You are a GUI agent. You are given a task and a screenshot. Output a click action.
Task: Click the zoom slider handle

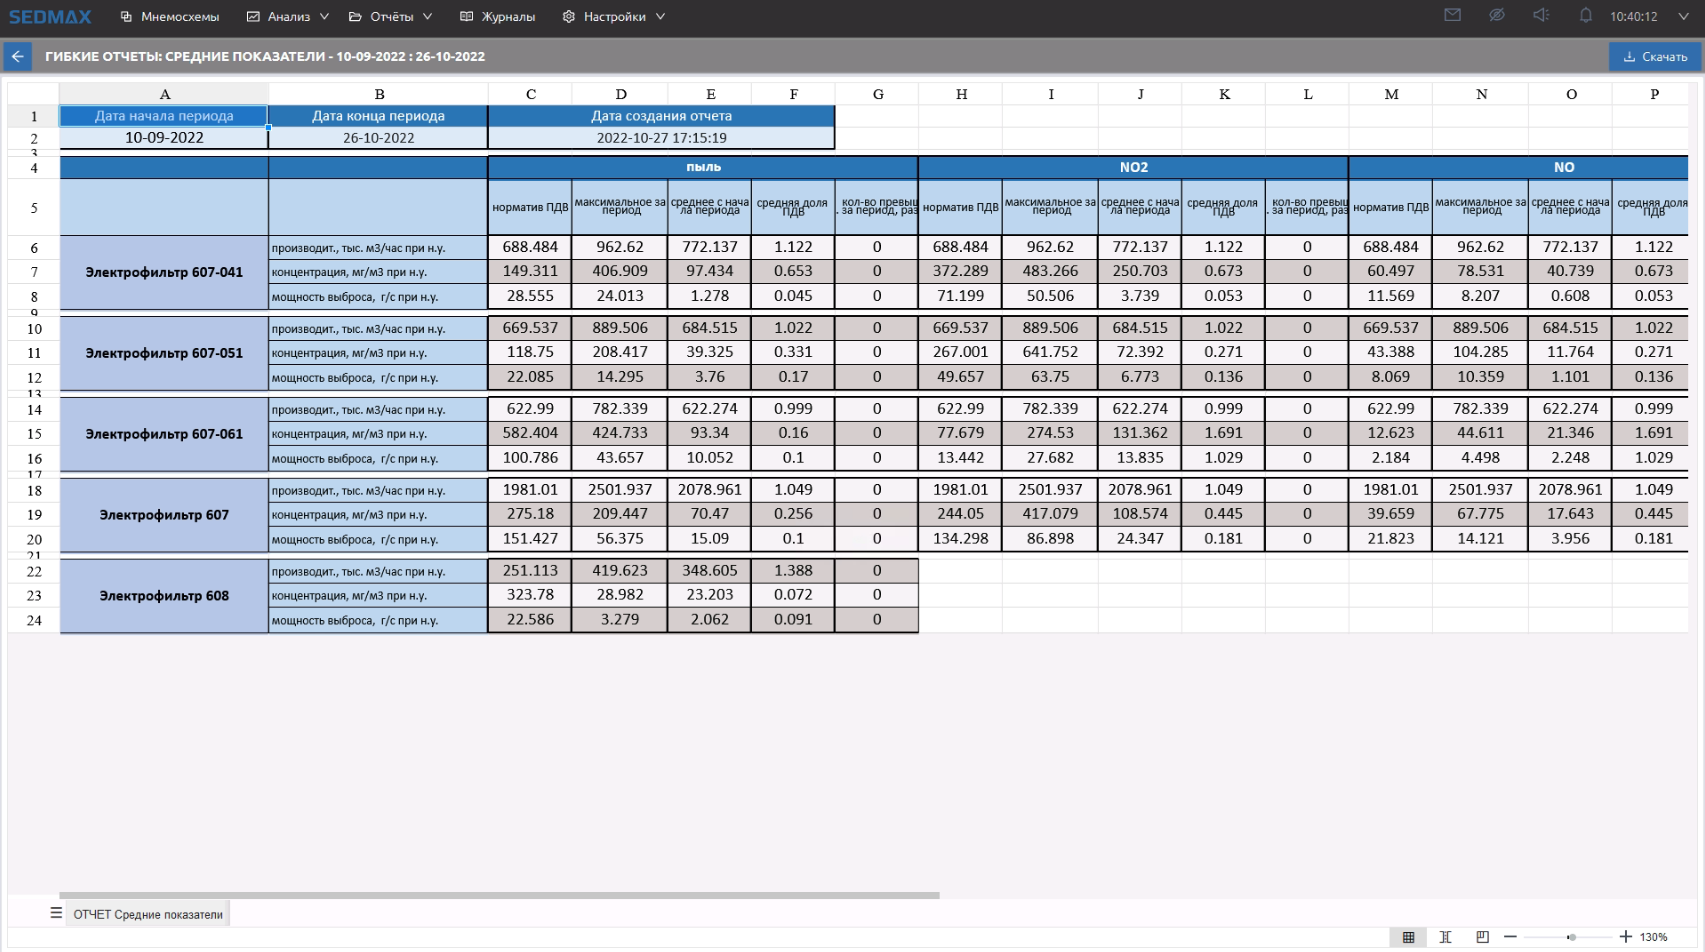1572,937
